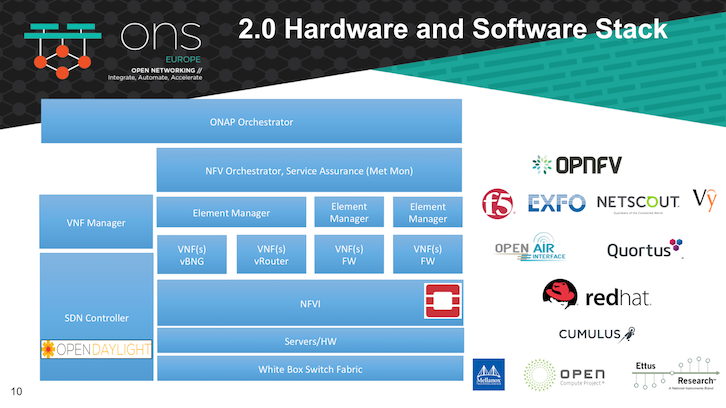
Task: Select the ONAP Orchestrator block
Action: [251, 121]
